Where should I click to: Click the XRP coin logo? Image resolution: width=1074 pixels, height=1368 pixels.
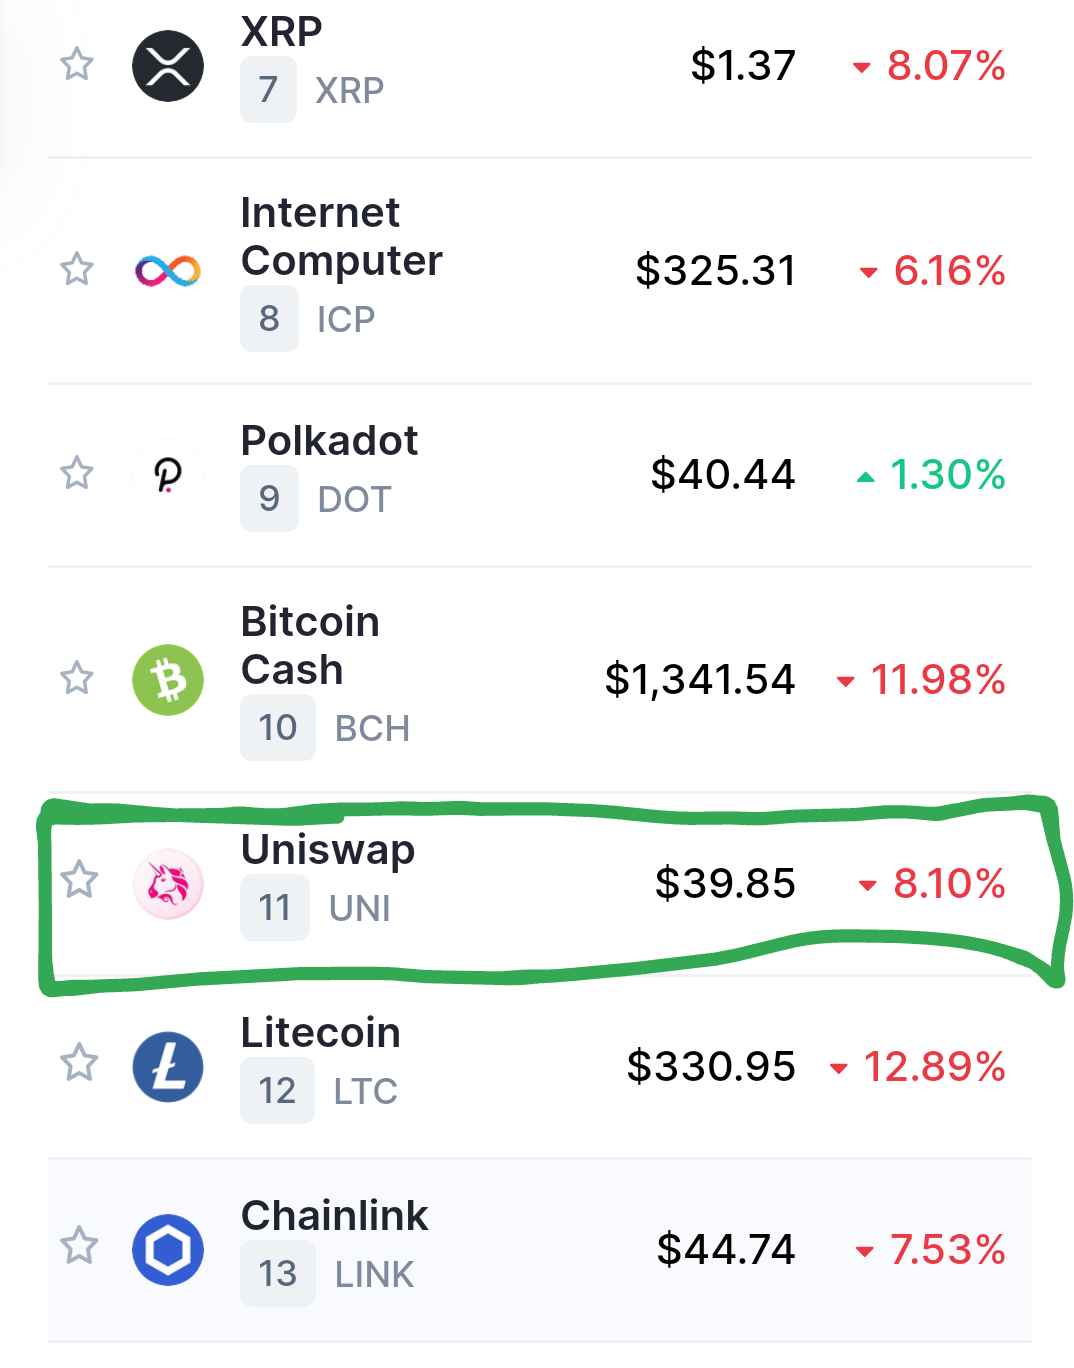(x=168, y=66)
